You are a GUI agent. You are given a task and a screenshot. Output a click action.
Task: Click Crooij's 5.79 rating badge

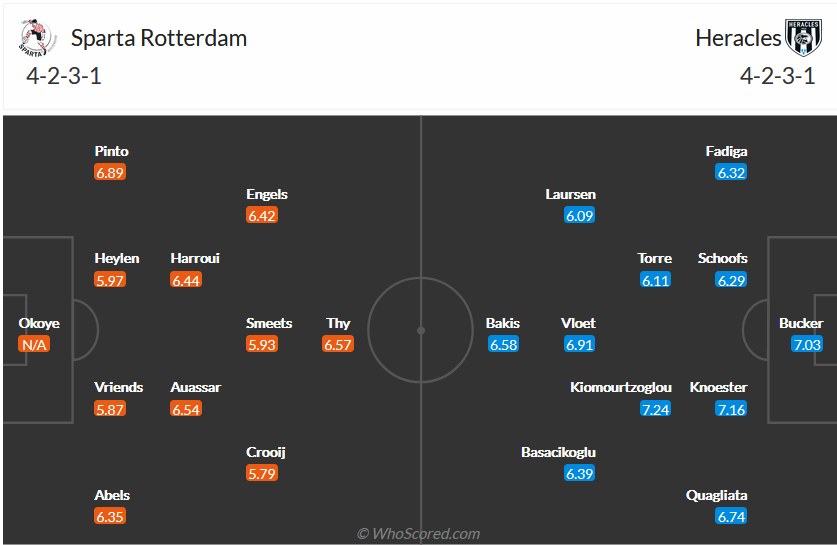261,474
